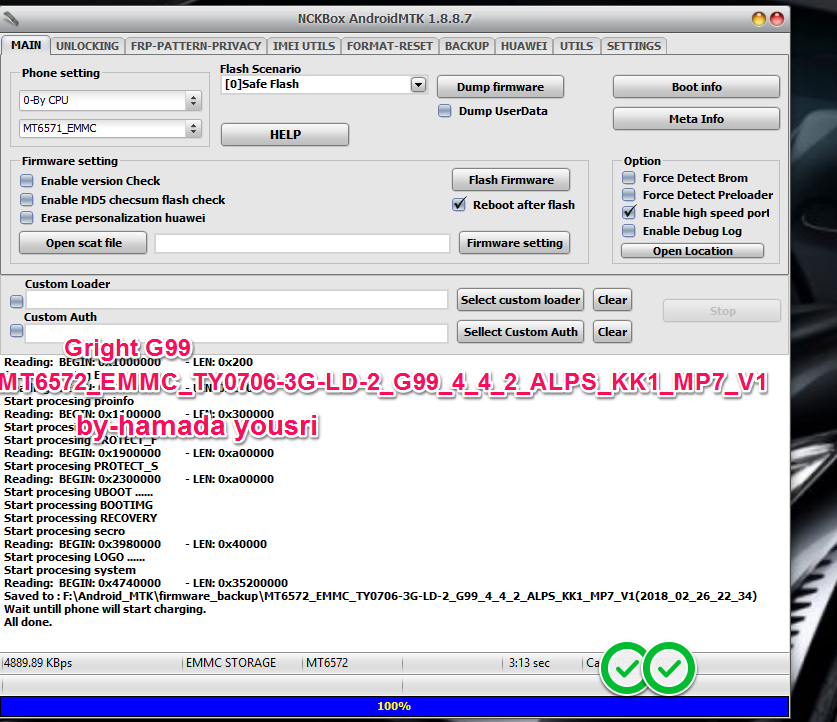Click 'Start processing RECOVERY' log line

pyautogui.click(x=81, y=518)
